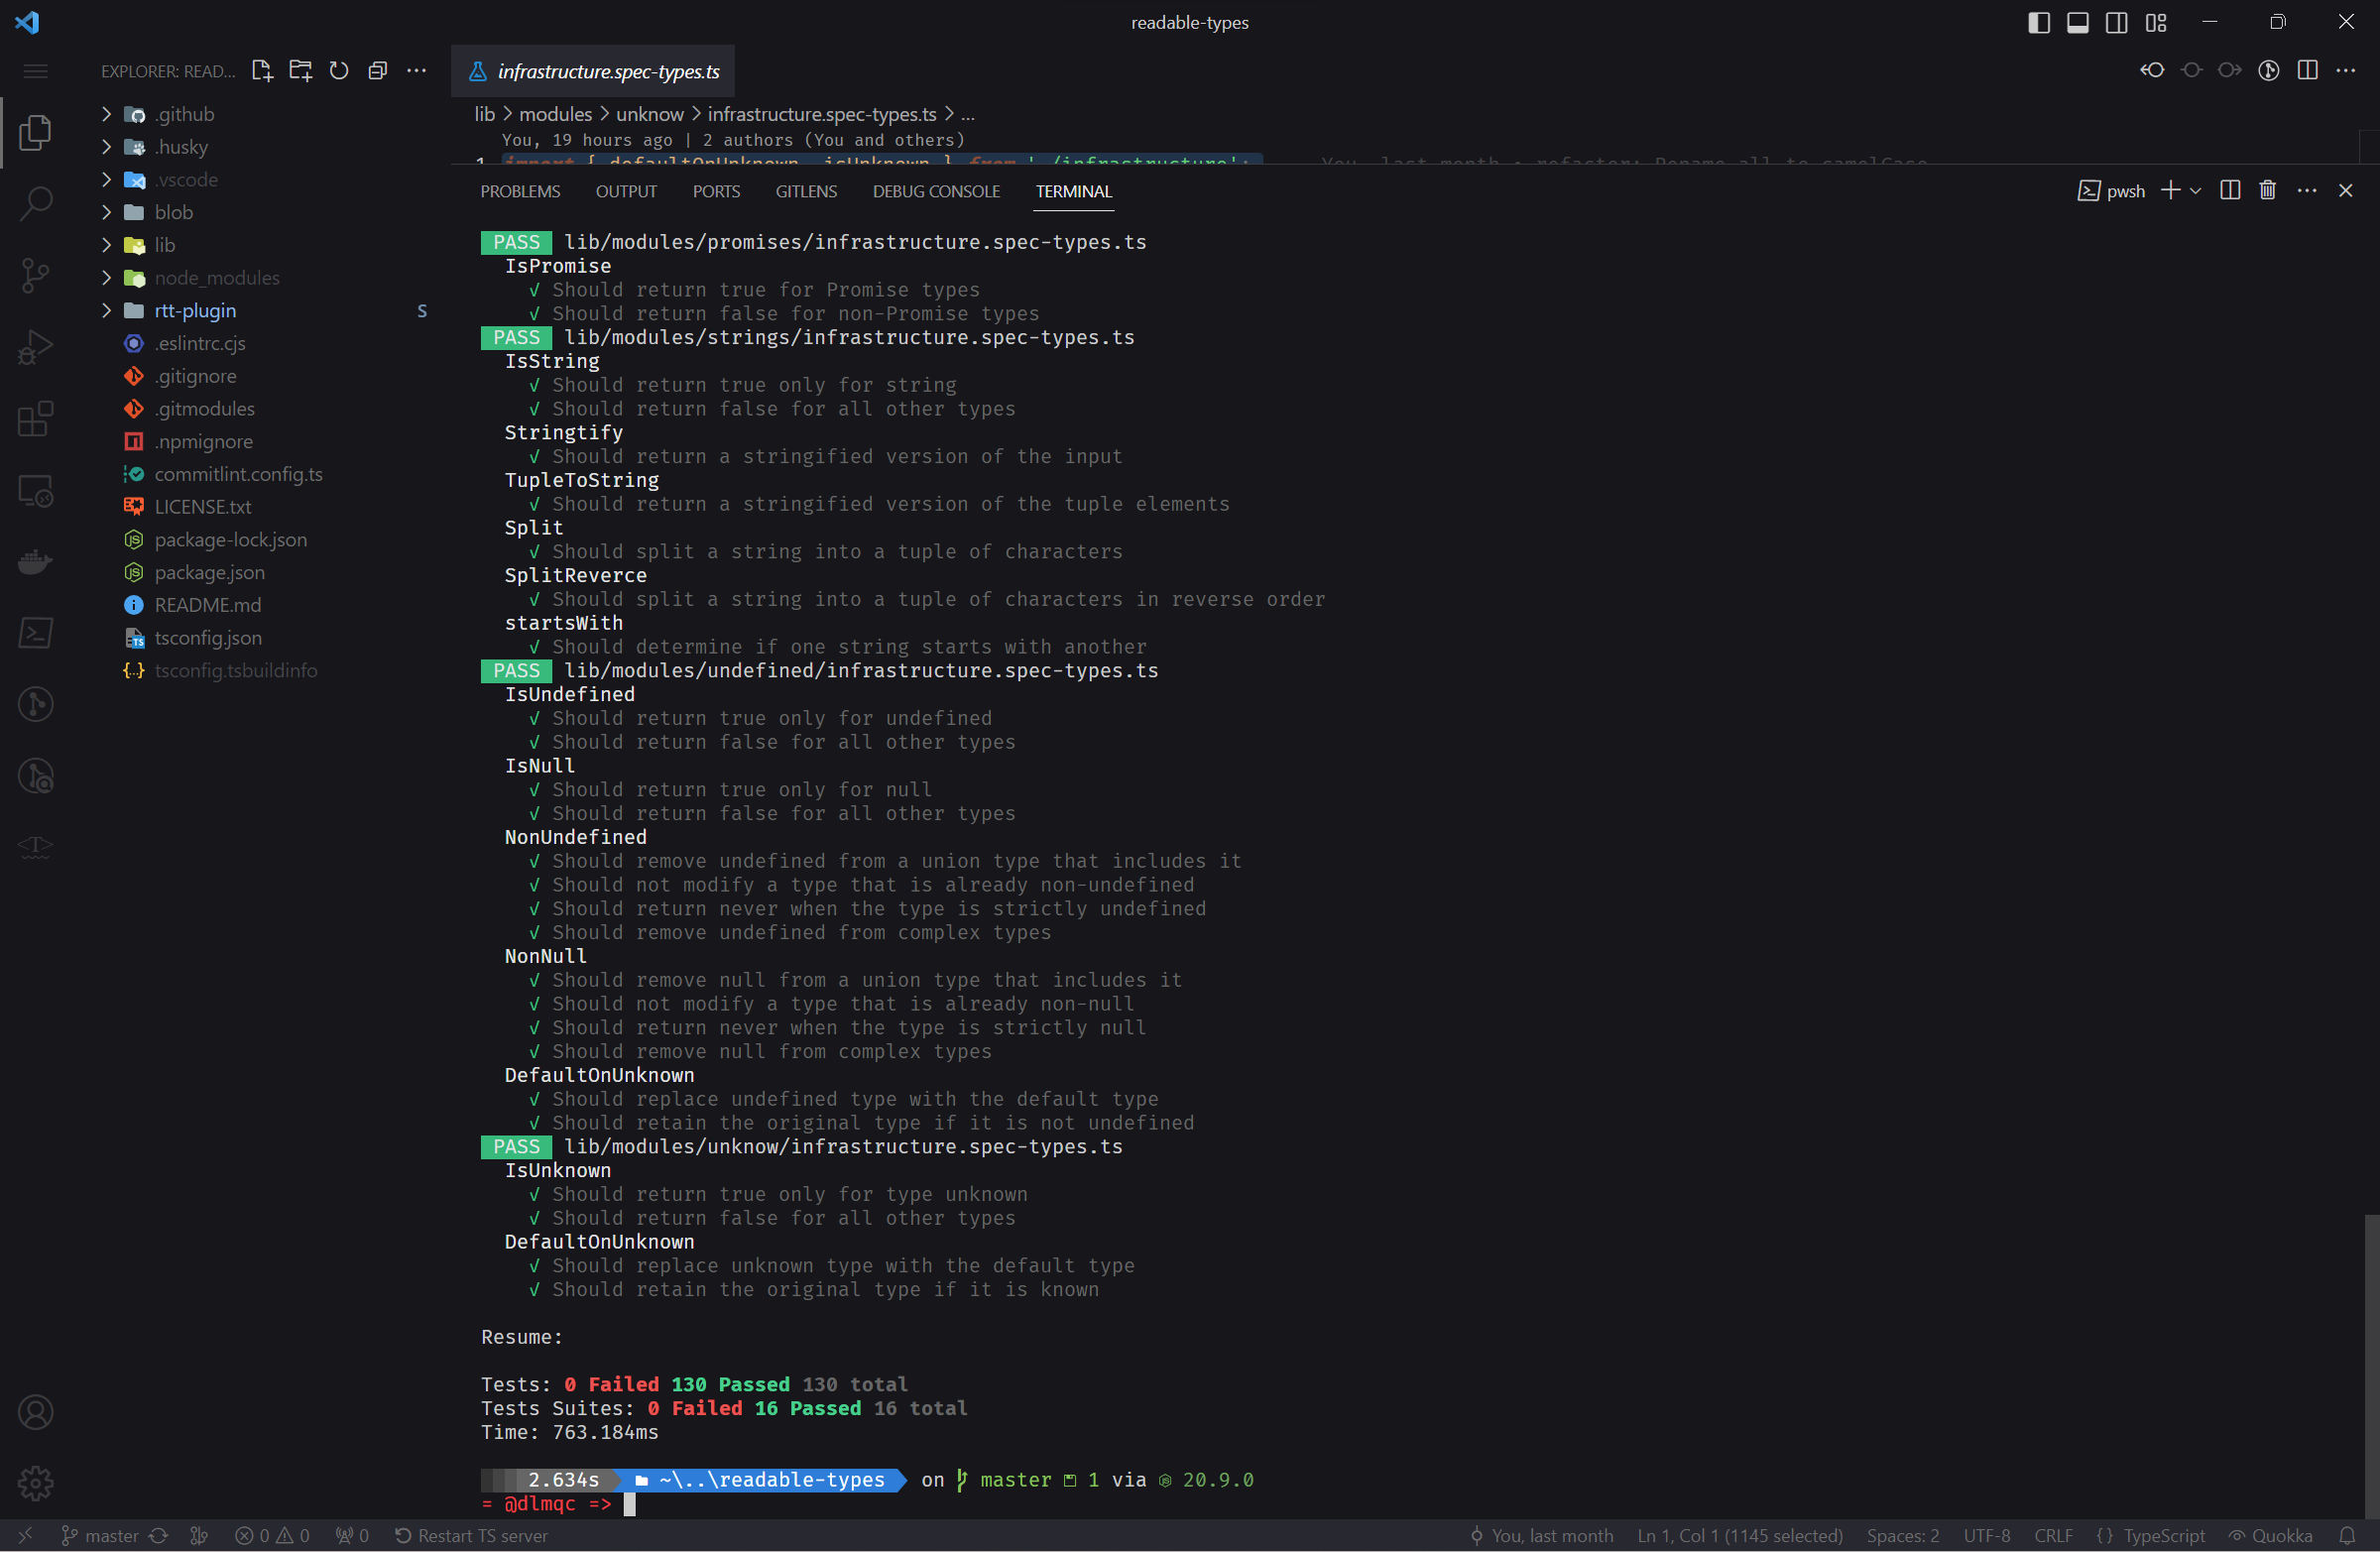Open notifications bell in status bar

click(x=2348, y=1535)
